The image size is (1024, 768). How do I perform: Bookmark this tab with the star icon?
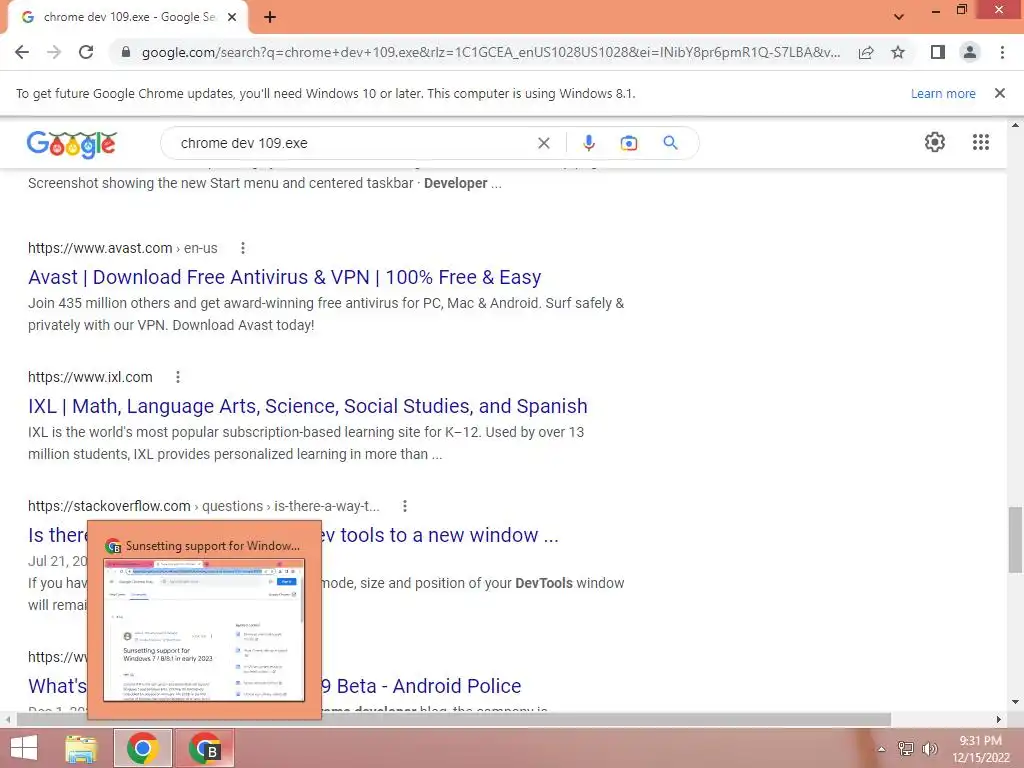(x=898, y=52)
